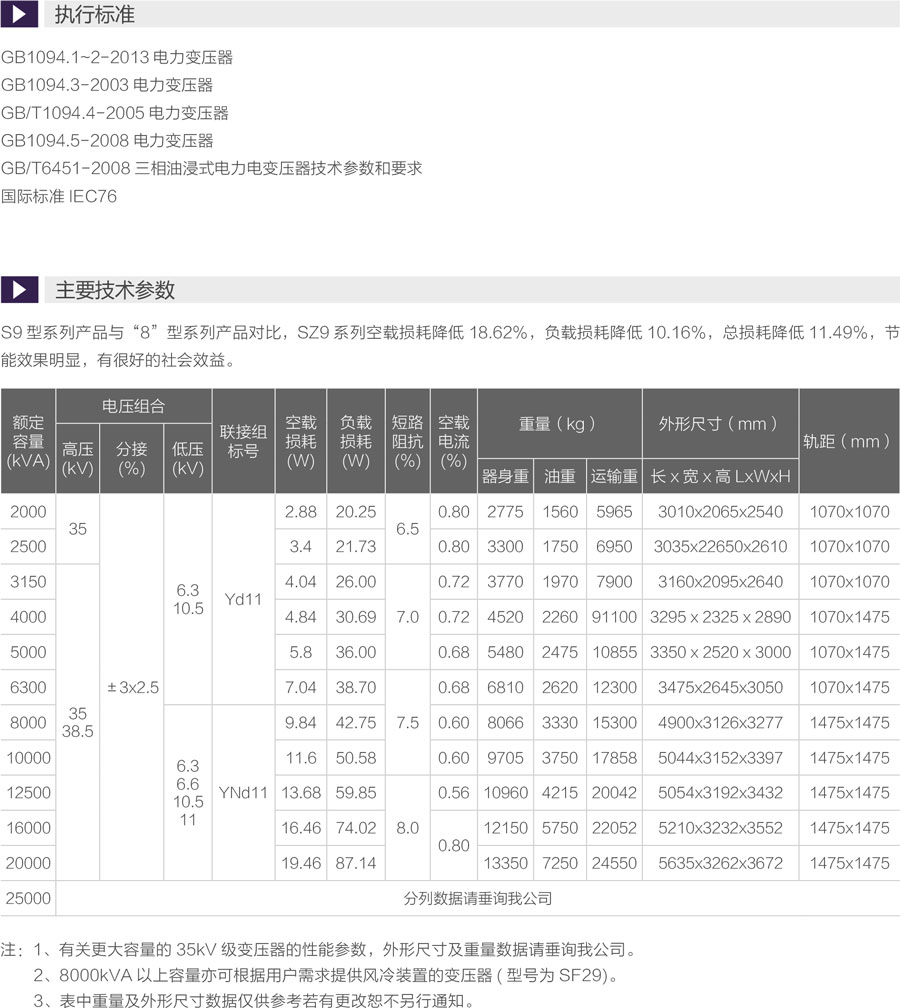The width and height of the screenshot is (900, 1008).
Task: Click the arrow icon beside 执行标准
Action: 19,15
